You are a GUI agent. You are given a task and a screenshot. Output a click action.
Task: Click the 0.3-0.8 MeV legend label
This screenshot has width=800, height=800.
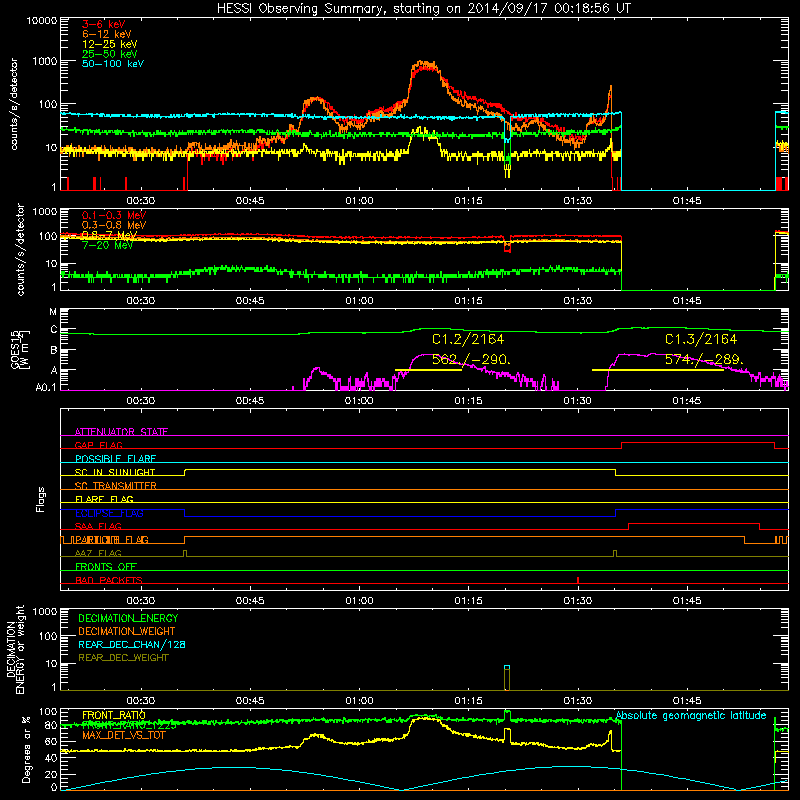point(113,225)
